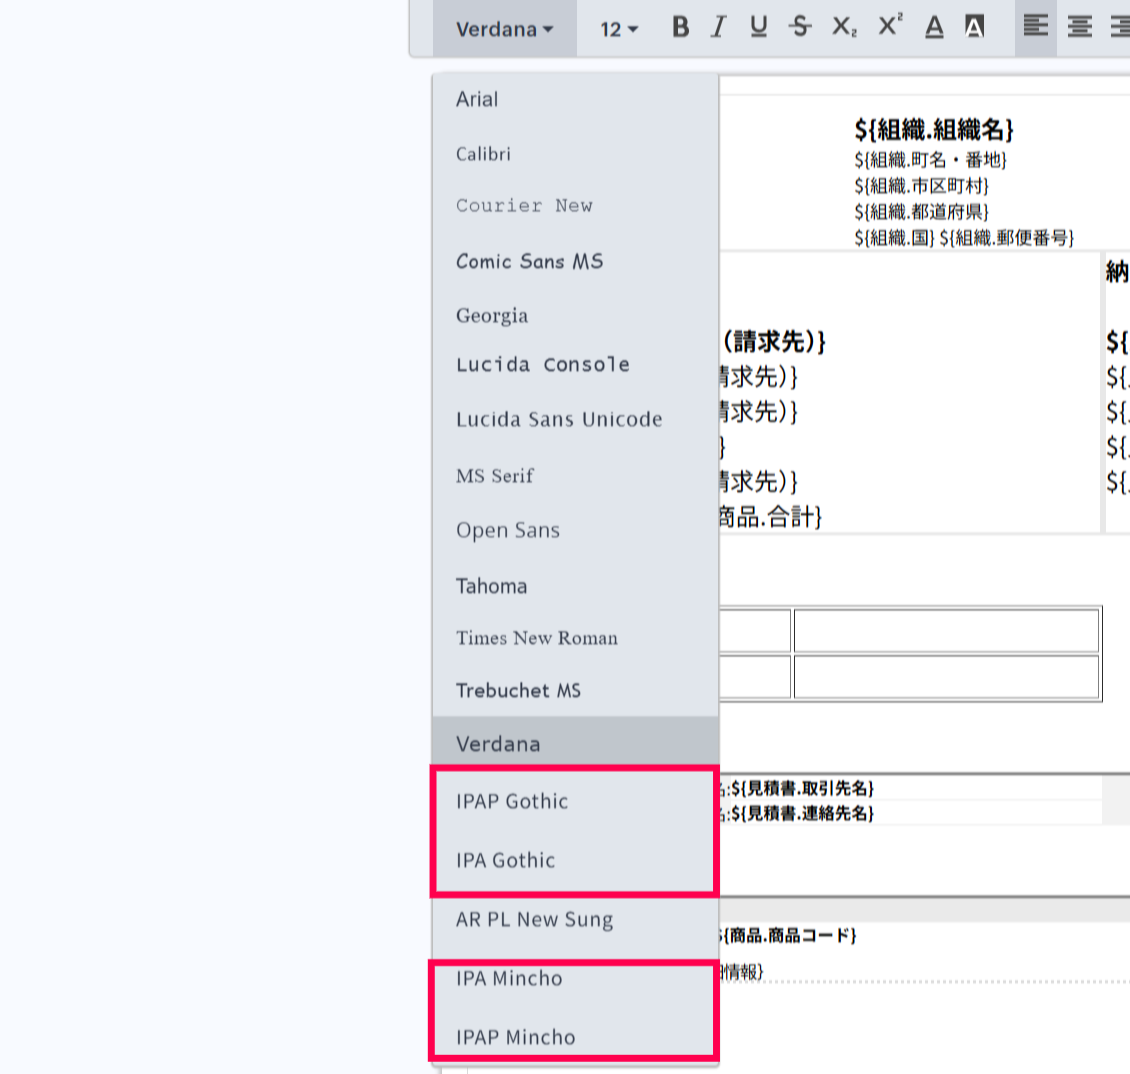Image resolution: width=1130 pixels, height=1074 pixels.
Task: Center align the text
Action: [x=1080, y=27]
